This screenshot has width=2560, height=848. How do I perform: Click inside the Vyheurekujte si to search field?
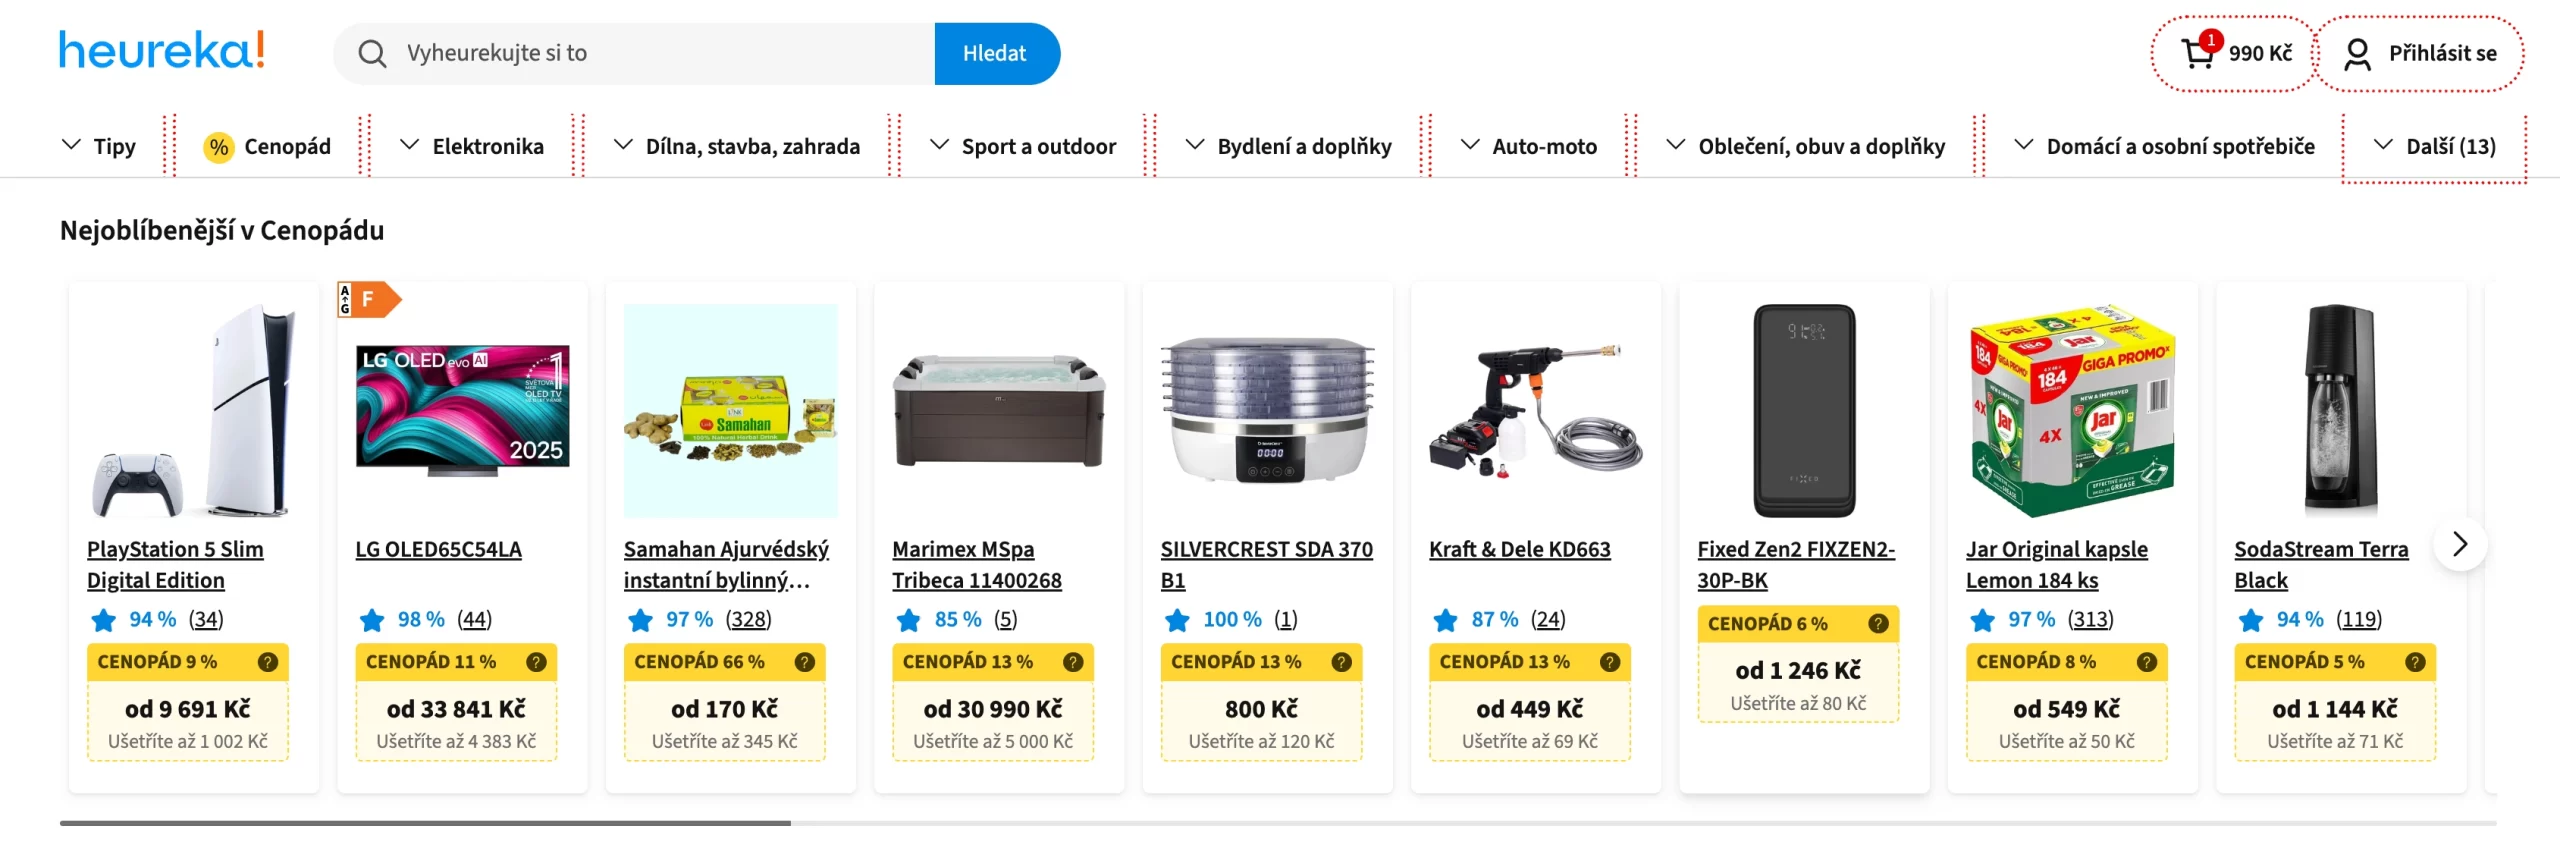tap(650, 53)
